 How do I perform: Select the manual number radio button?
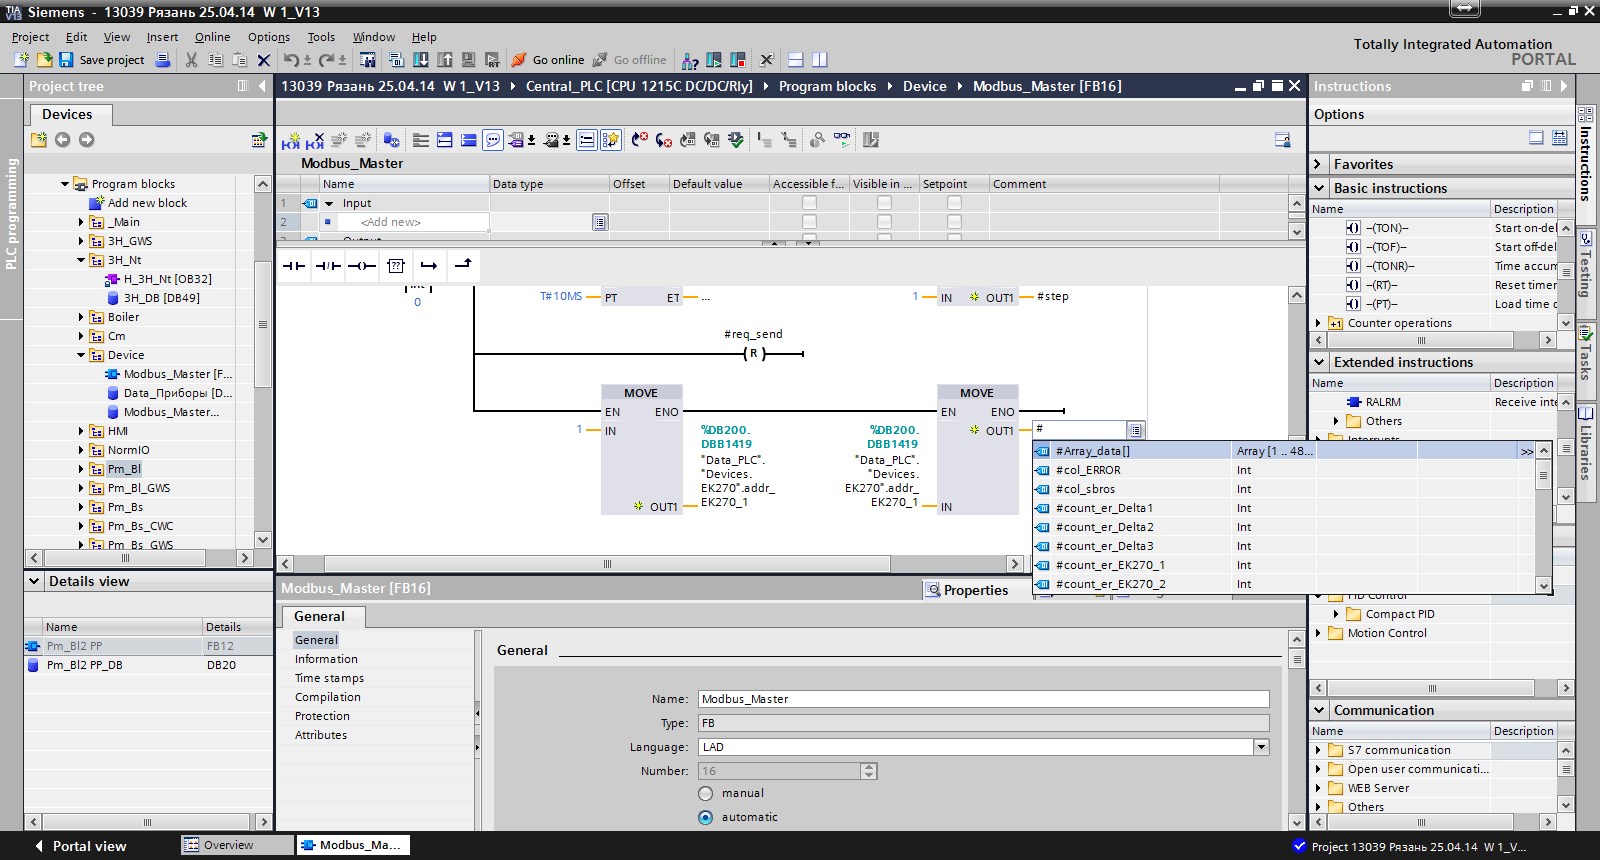click(706, 793)
